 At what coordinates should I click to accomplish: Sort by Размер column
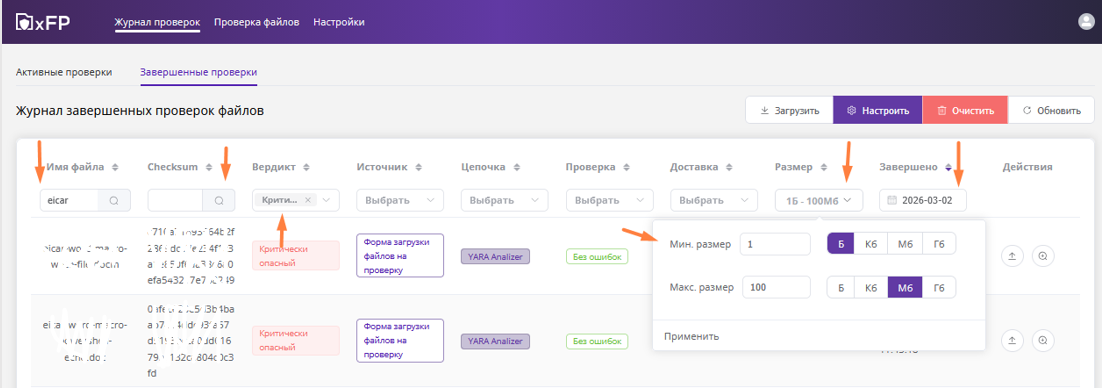click(x=824, y=167)
